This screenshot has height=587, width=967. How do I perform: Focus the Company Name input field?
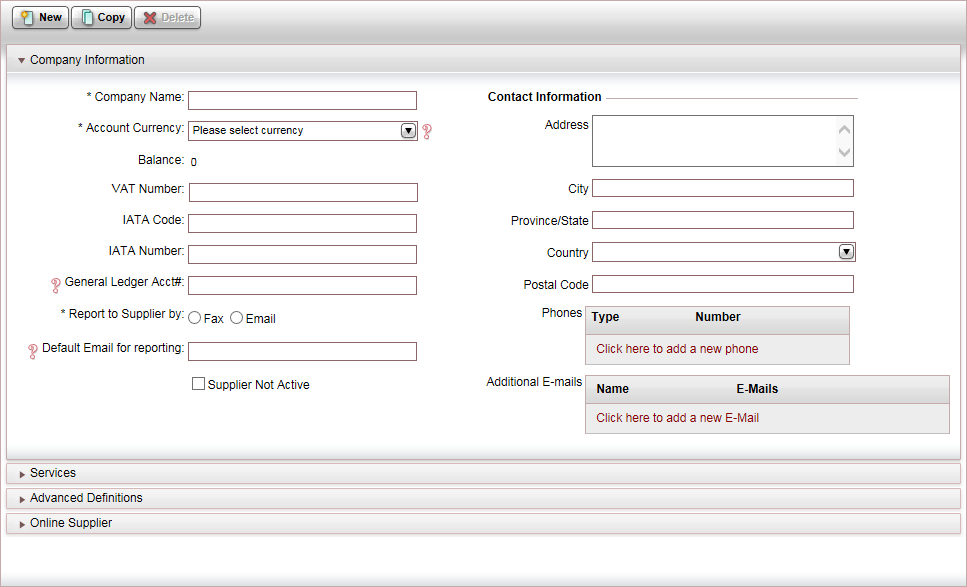(302, 100)
